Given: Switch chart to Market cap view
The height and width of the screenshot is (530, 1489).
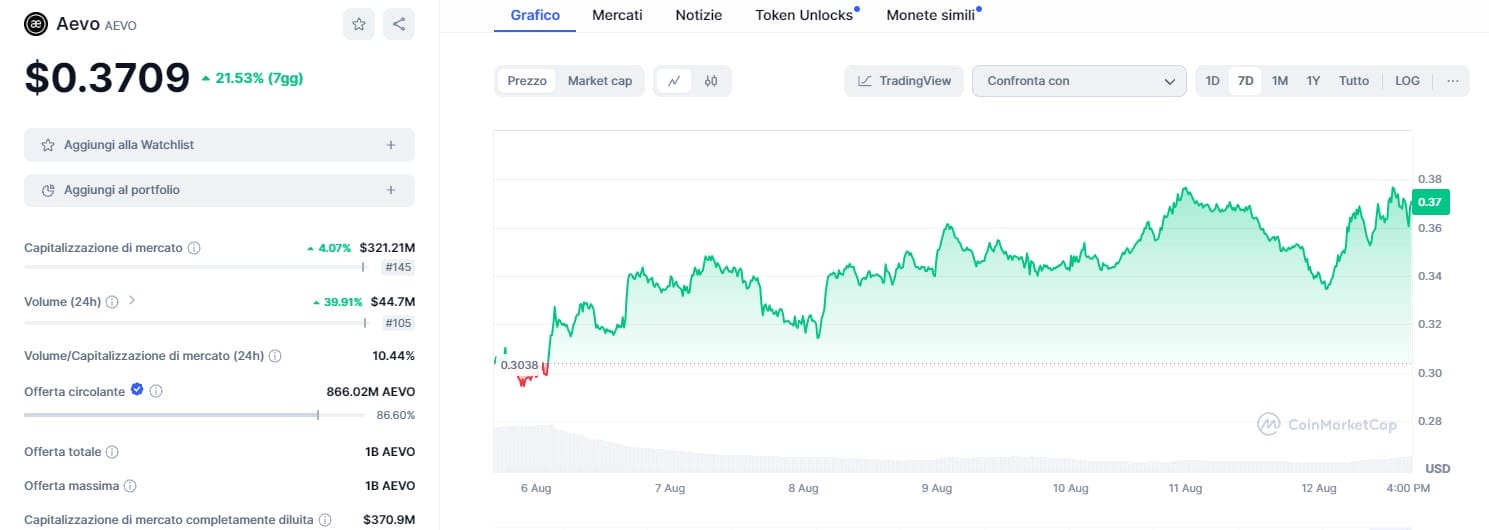Looking at the screenshot, I should (600, 81).
